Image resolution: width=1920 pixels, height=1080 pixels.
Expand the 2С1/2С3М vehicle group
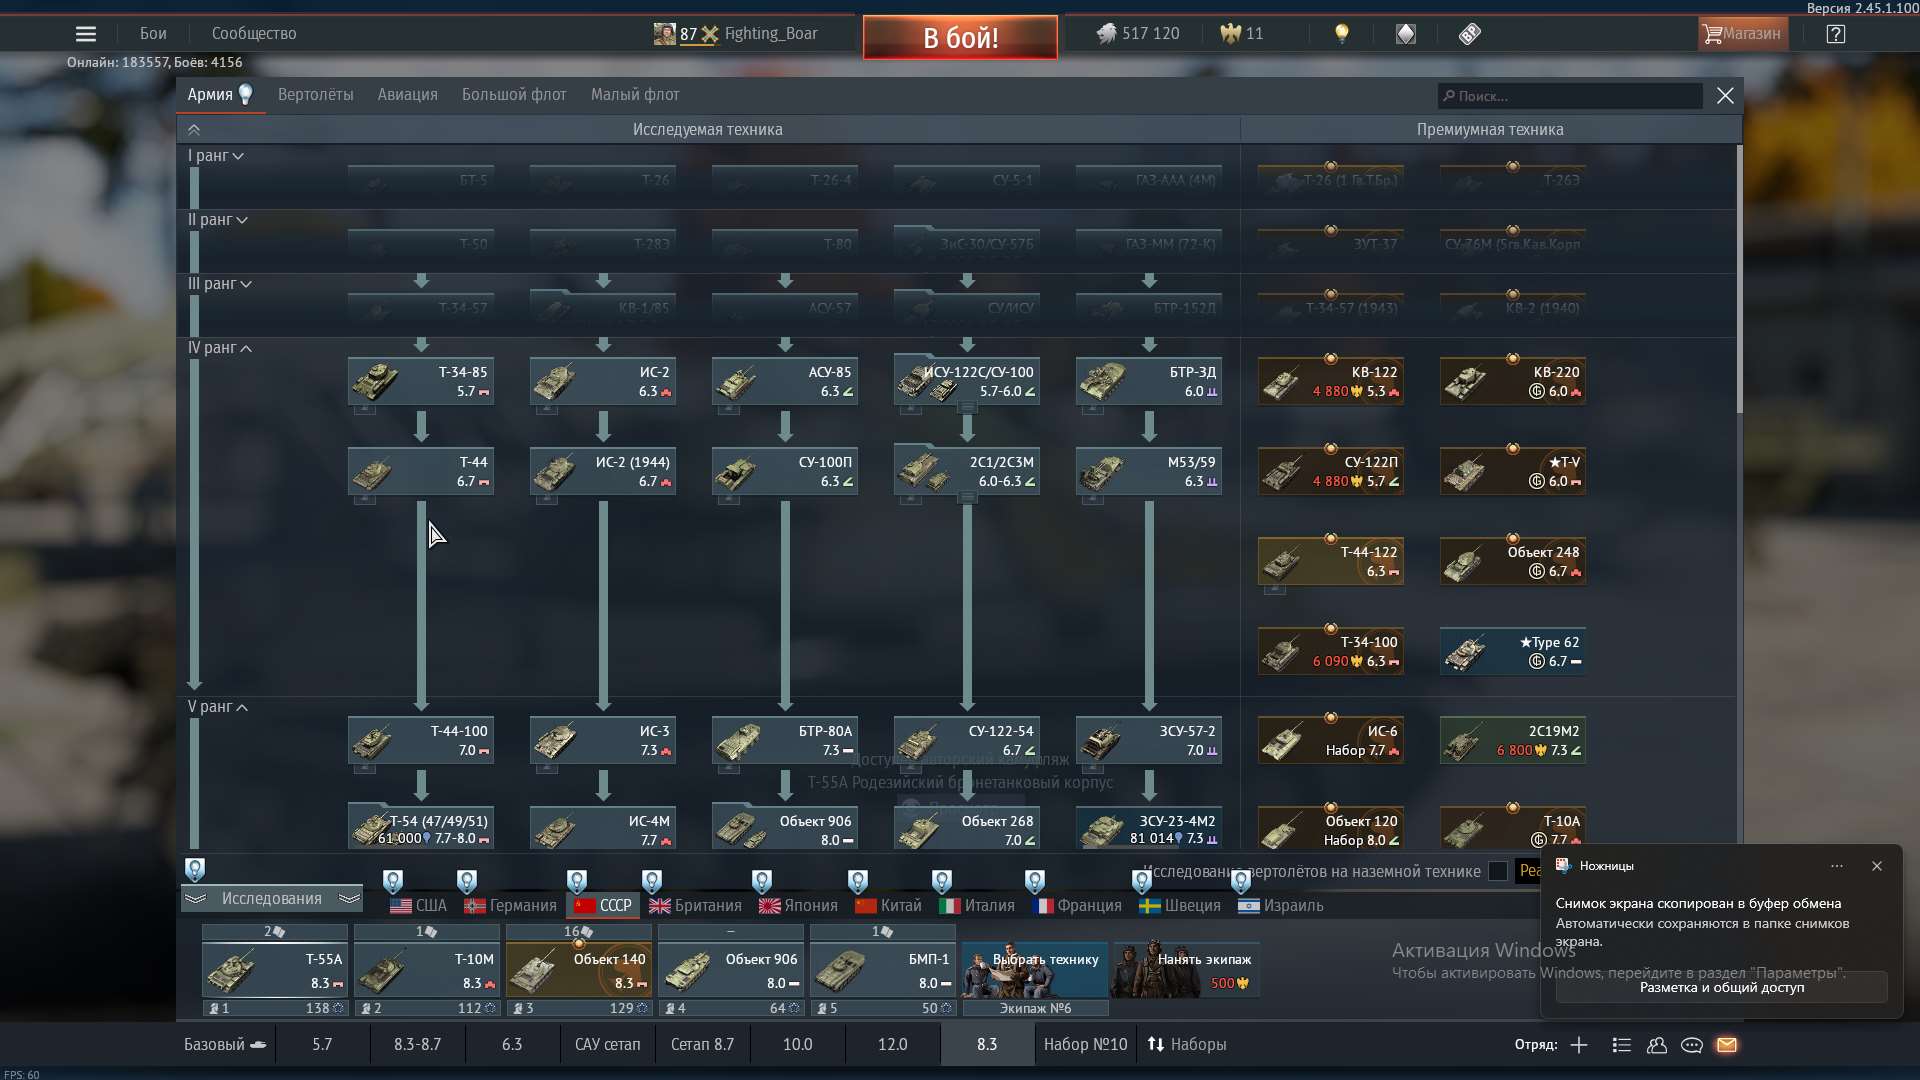pos(967,497)
